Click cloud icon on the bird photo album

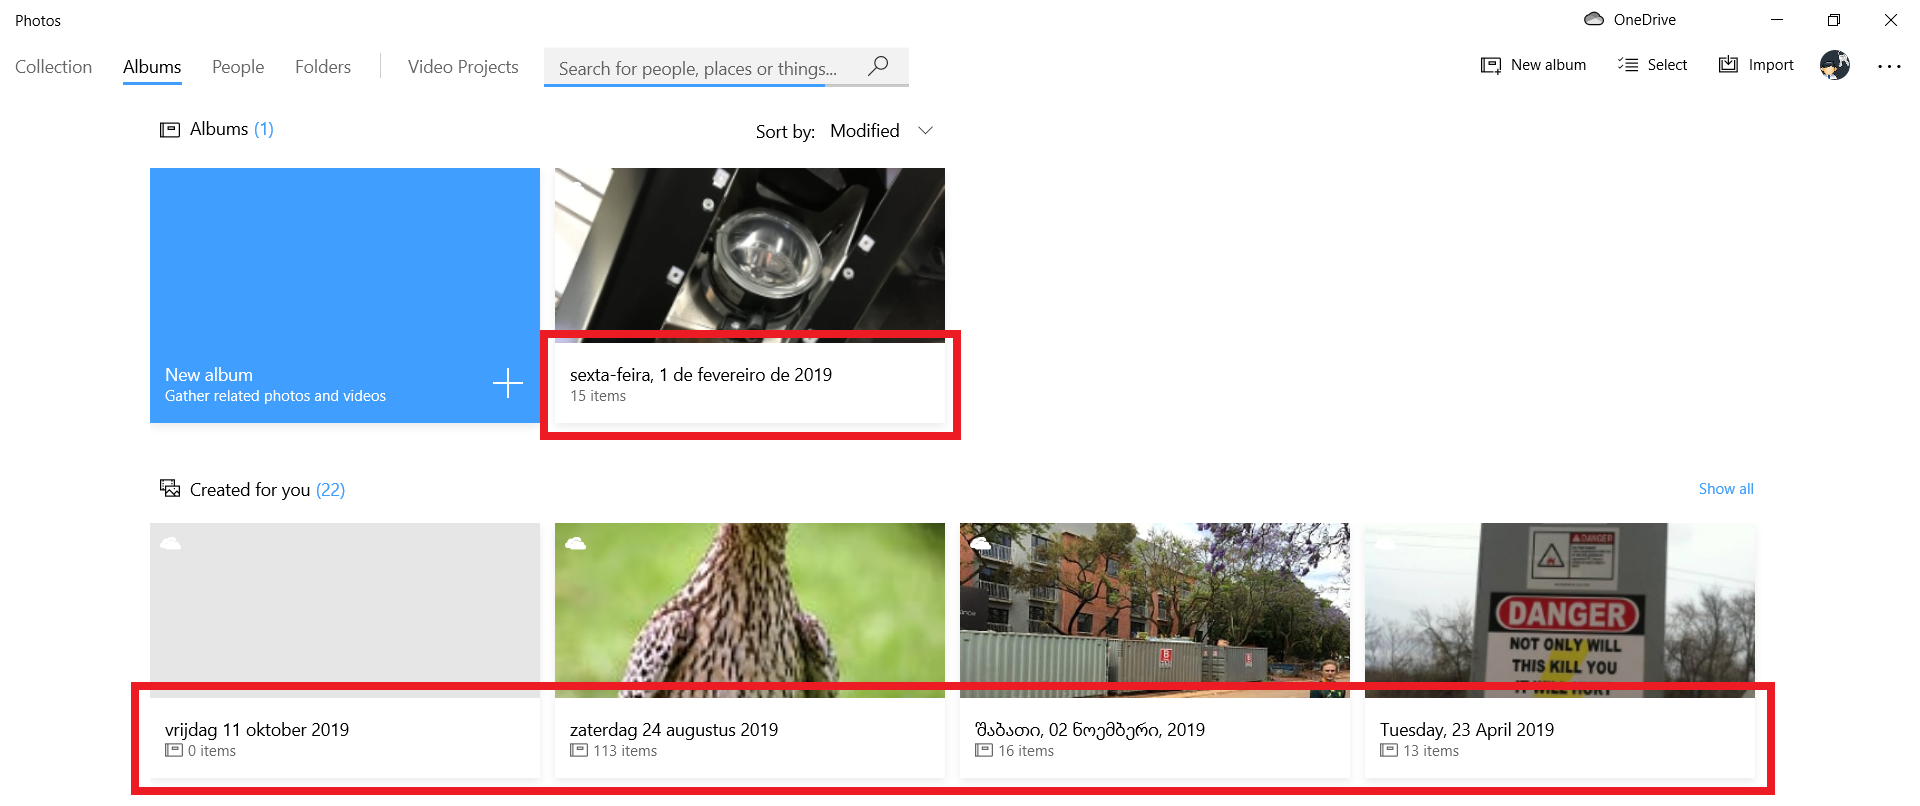point(575,543)
